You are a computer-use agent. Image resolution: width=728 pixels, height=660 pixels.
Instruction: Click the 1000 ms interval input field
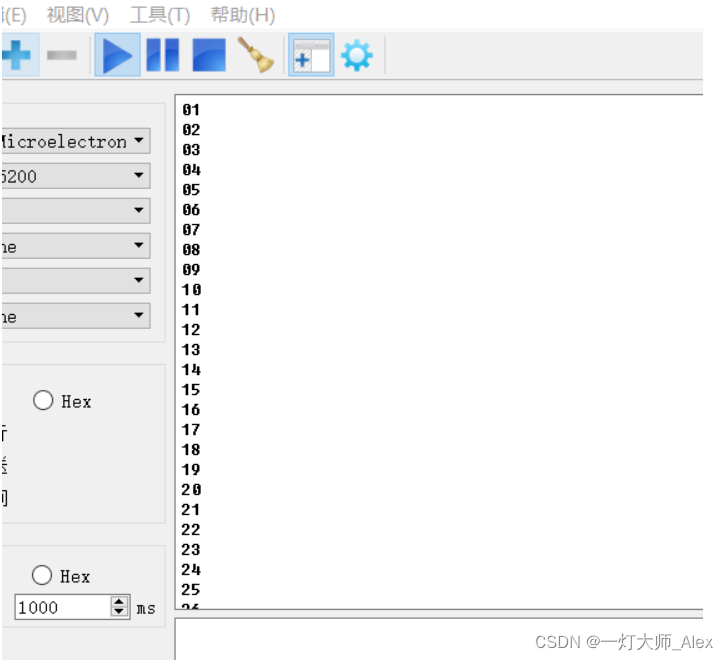point(63,607)
